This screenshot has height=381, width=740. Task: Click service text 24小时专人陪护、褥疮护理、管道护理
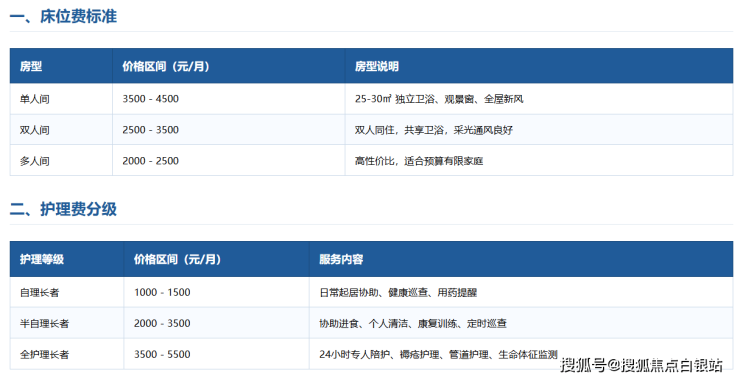[x=404, y=354]
